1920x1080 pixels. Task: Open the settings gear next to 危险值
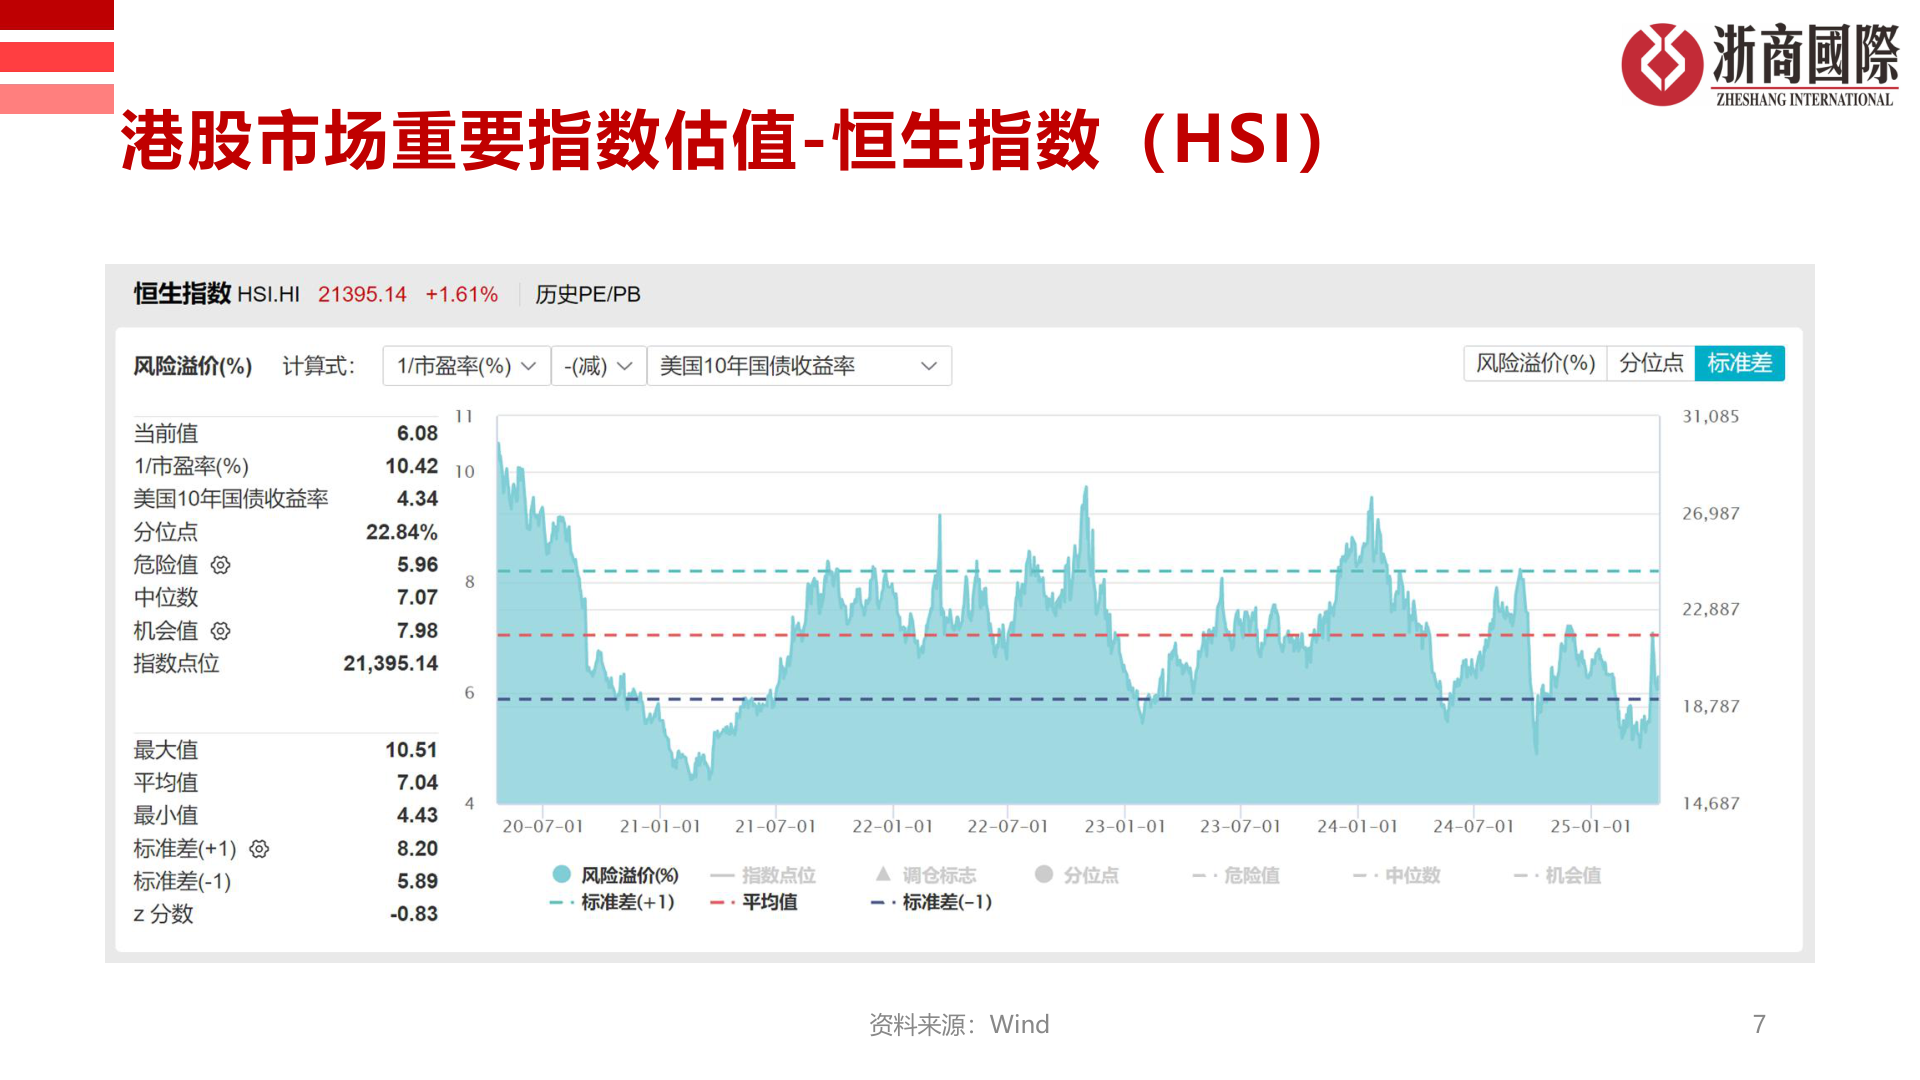[222, 565]
